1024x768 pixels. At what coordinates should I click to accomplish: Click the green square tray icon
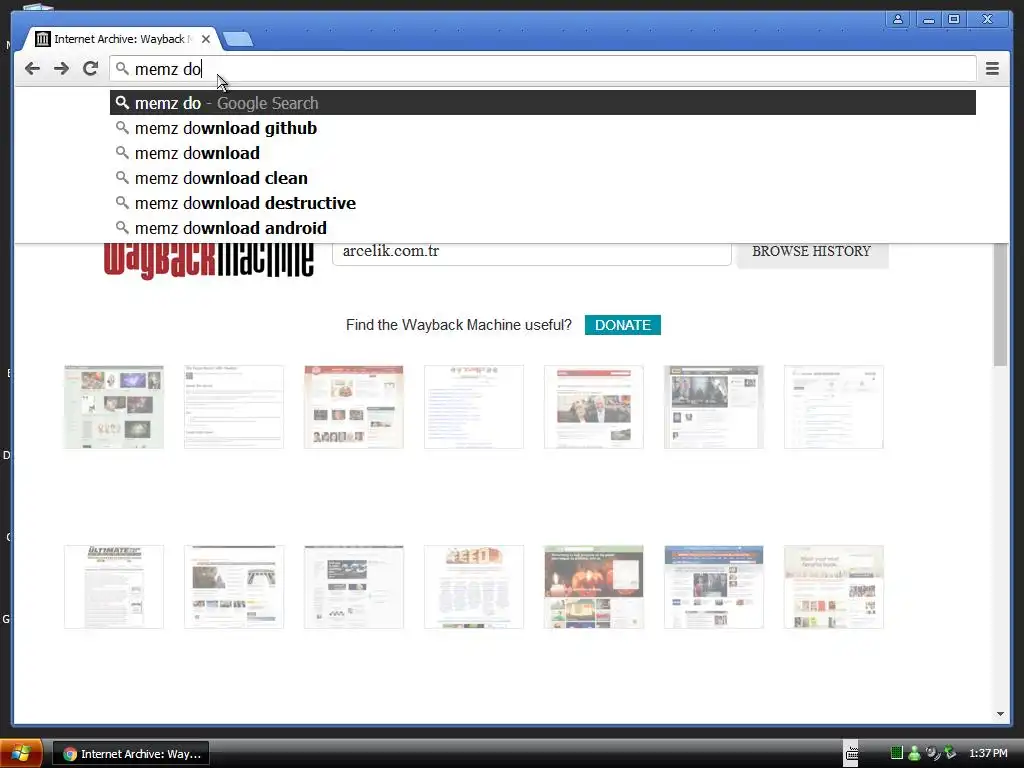[897, 753]
